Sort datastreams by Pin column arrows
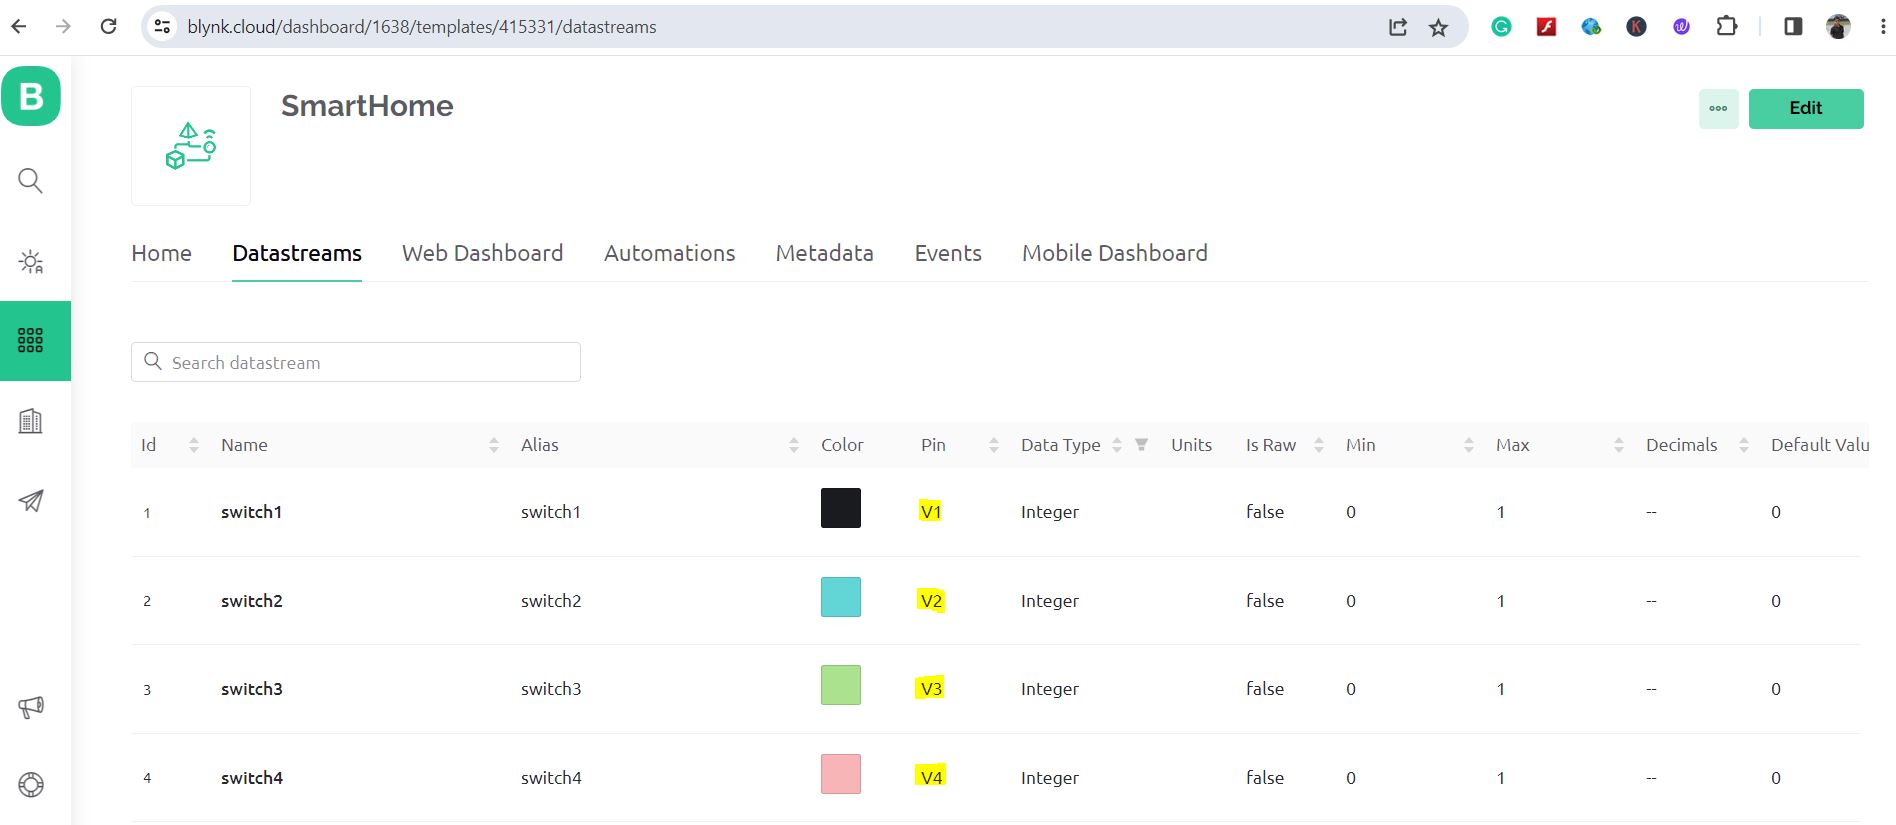Viewport: 1896px width, 825px height. pos(994,445)
